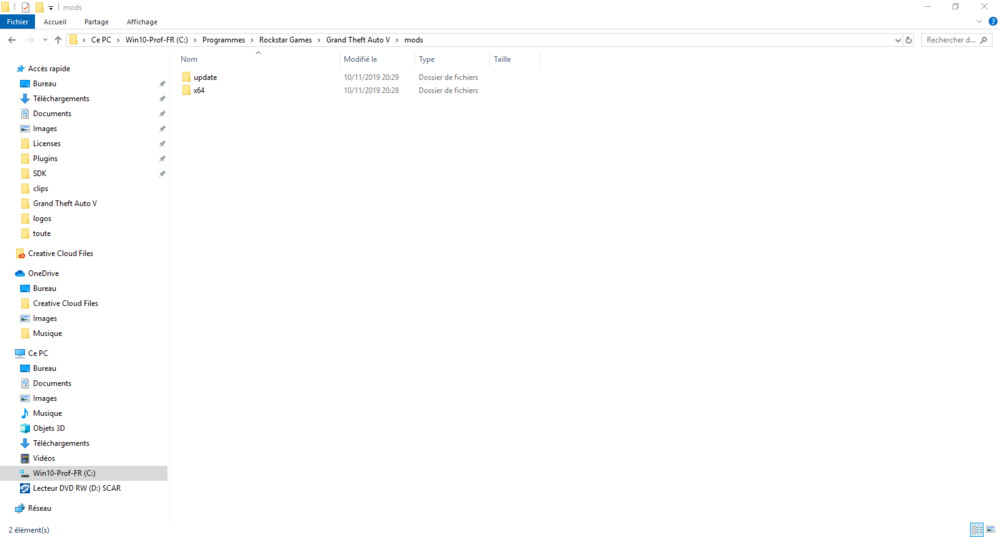Viewport: 1000px width, 537px height.
Task: Switch to details view layout icon
Action: (977, 529)
